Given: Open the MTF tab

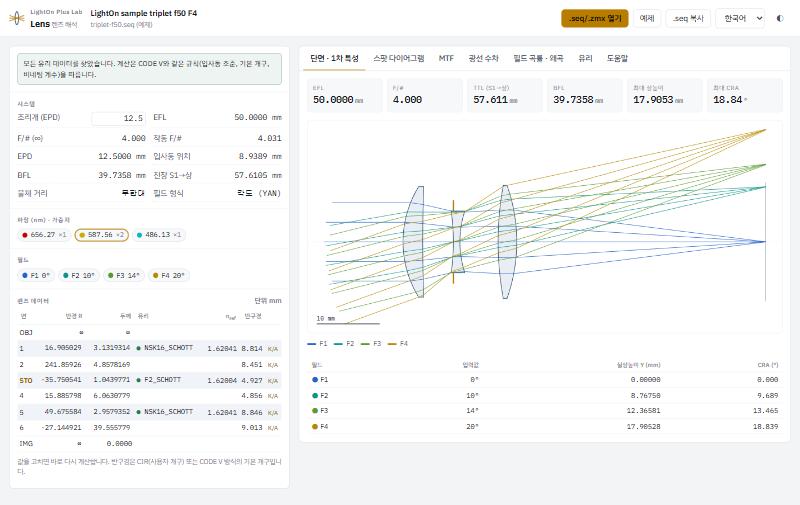Looking at the screenshot, I should (x=446, y=58).
